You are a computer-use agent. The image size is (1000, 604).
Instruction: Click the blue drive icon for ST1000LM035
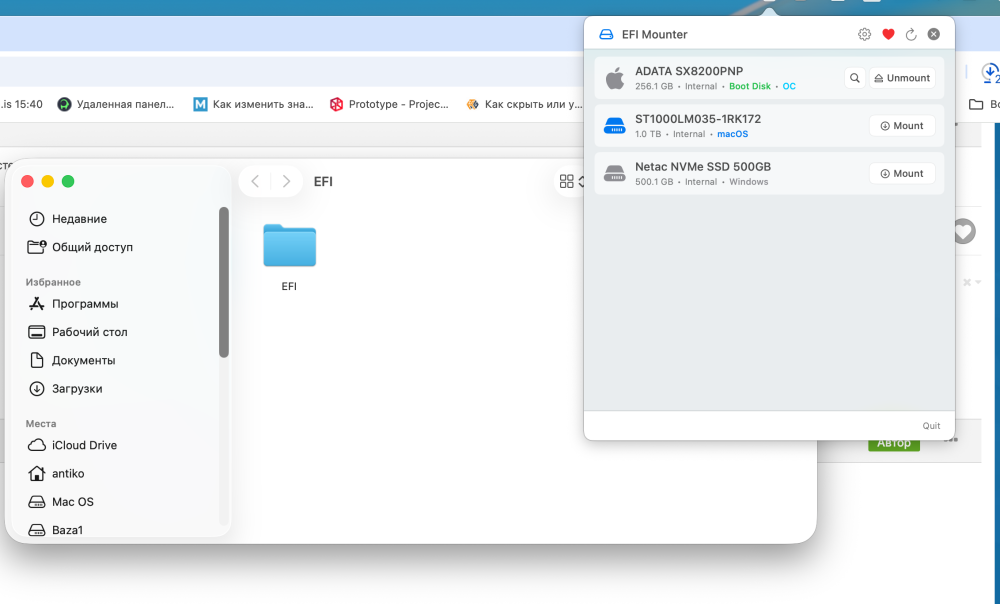[615, 126]
